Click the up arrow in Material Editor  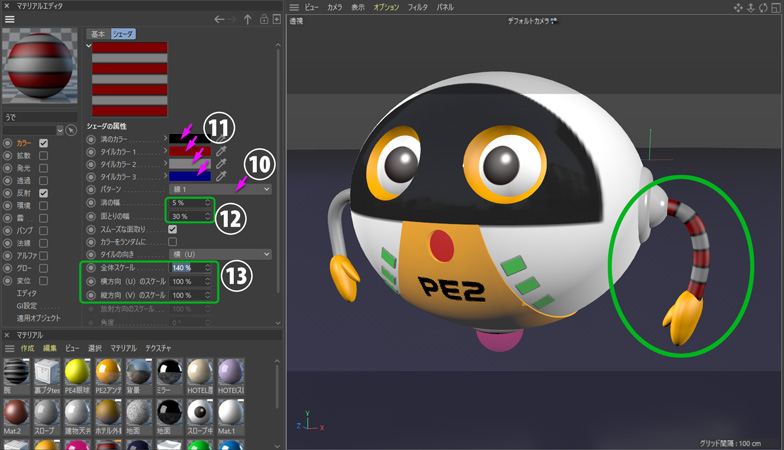tap(248, 19)
